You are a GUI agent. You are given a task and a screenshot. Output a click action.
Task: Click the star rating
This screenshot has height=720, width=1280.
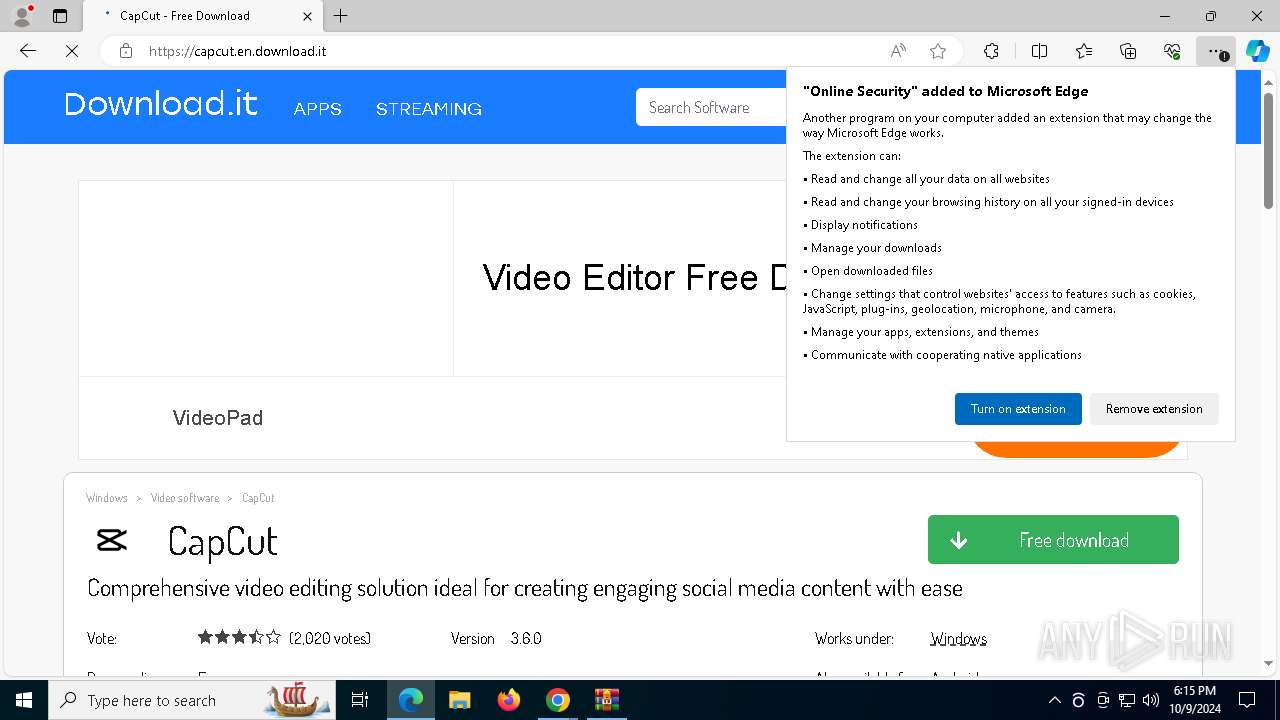tap(239, 637)
